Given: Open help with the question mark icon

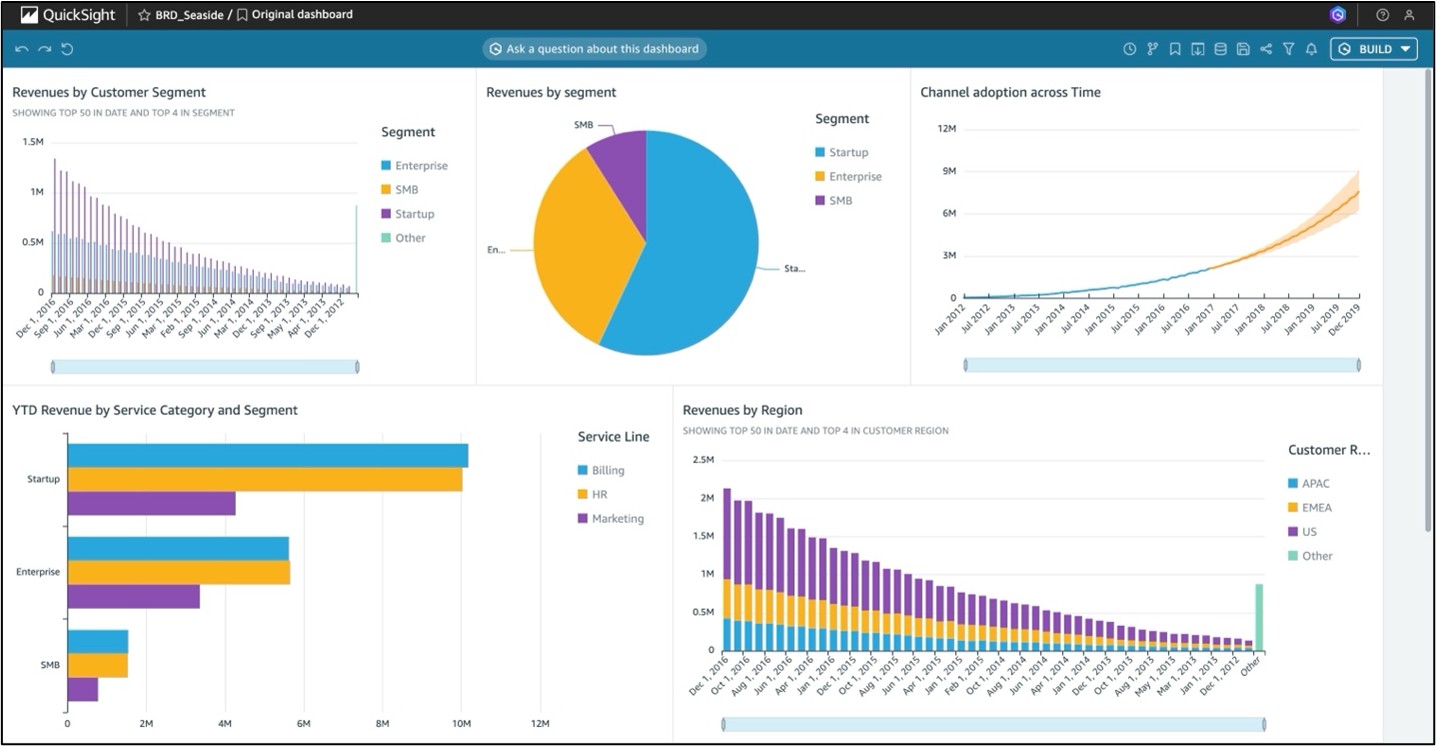Looking at the screenshot, I should [x=1383, y=15].
